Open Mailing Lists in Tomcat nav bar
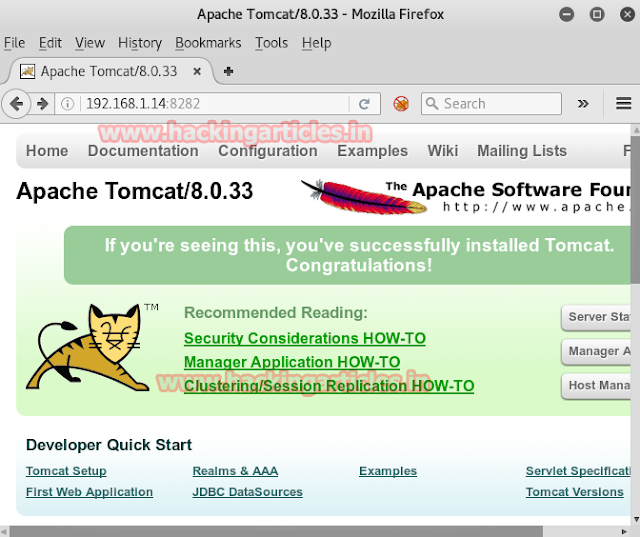This screenshot has height=537, width=640. coord(522,151)
